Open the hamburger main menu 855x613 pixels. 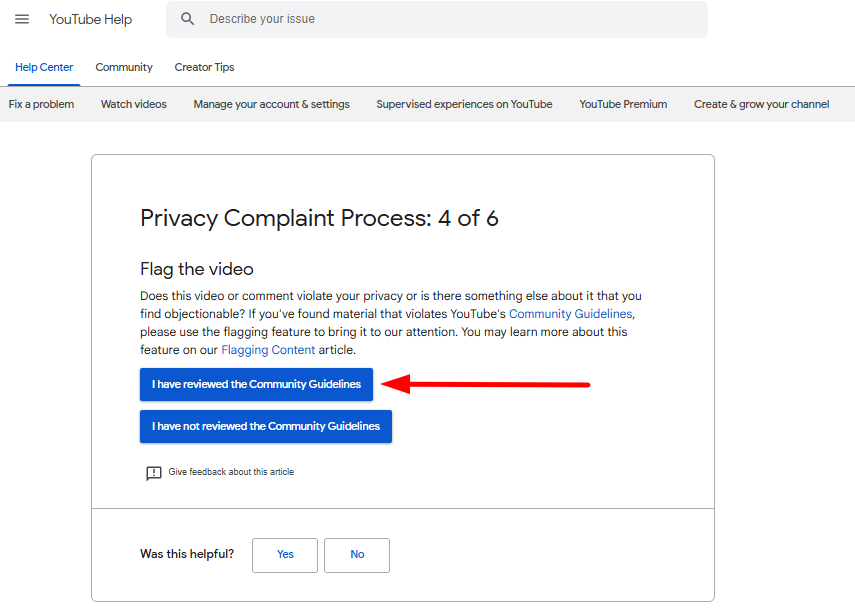pyautogui.click(x=22, y=19)
